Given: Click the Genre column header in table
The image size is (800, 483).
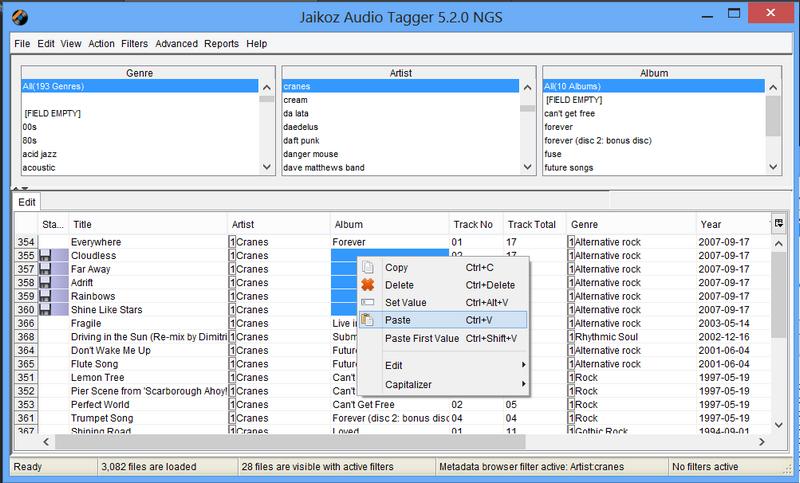Looking at the screenshot, I should tap(631, 224).
